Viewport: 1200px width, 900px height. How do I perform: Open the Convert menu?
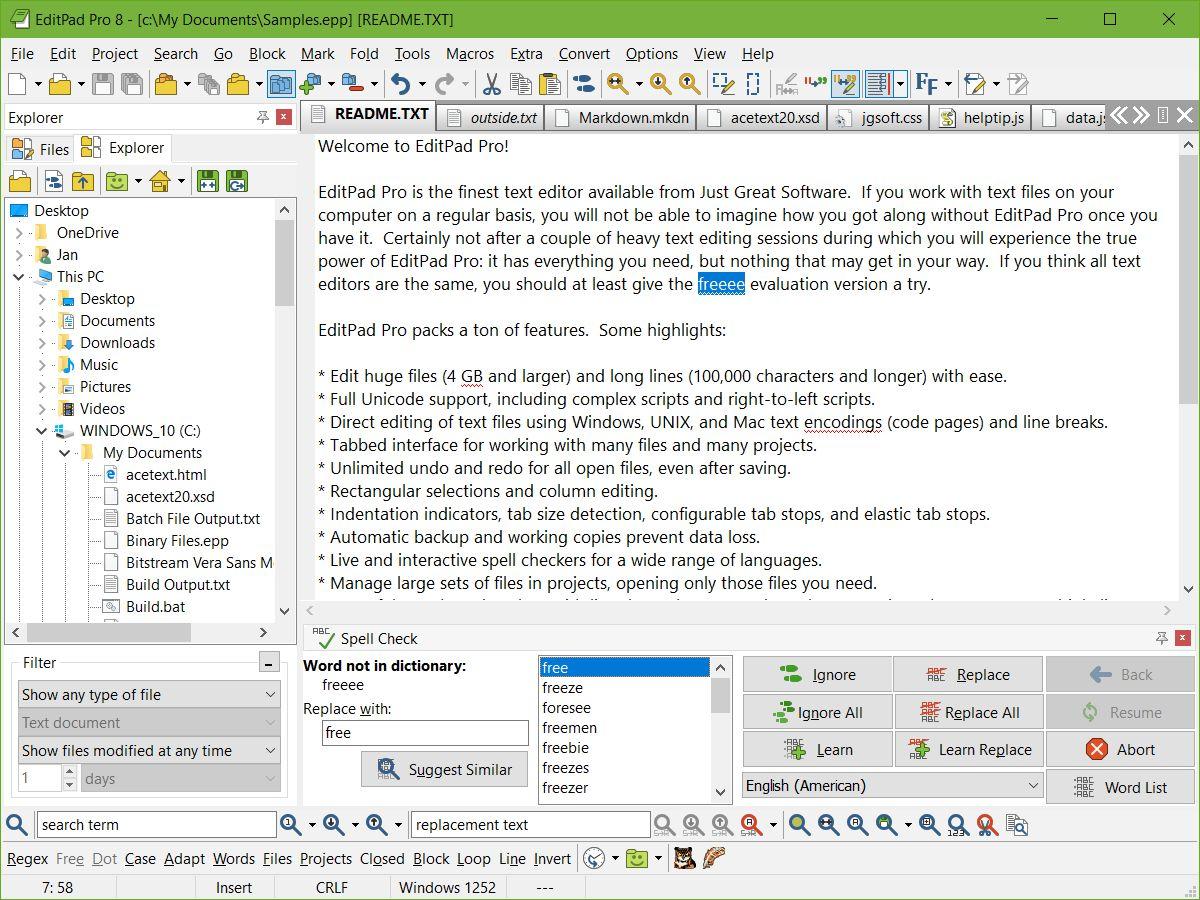584,54
